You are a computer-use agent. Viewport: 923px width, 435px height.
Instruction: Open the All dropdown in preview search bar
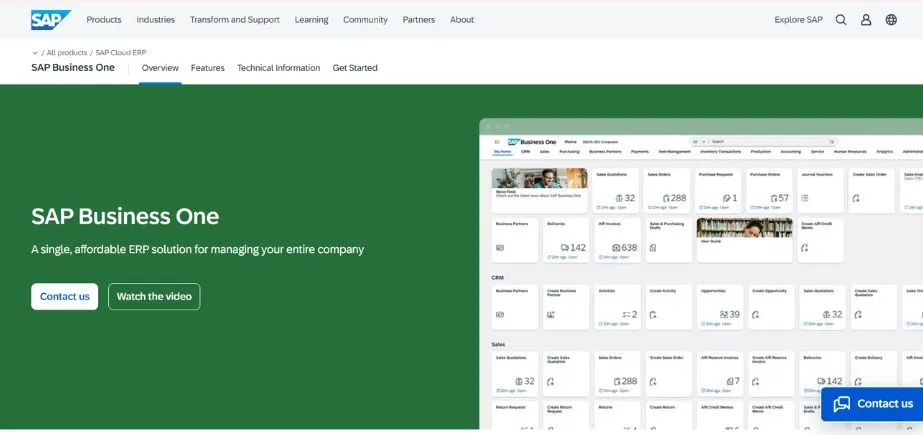click(699, 142)
